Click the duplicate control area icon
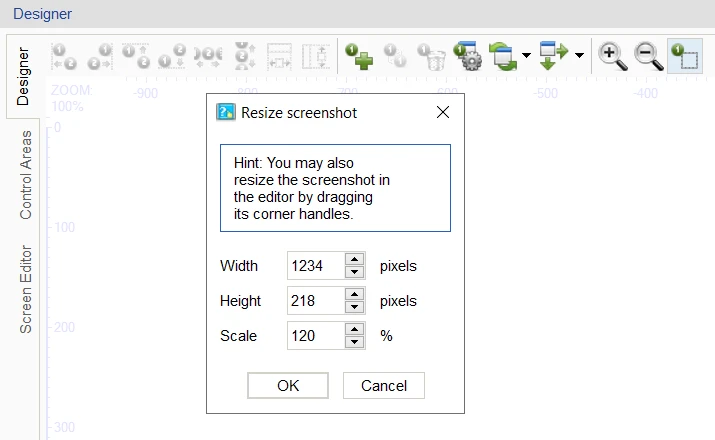Screen dimensions: 715x440 coord(395,56)
